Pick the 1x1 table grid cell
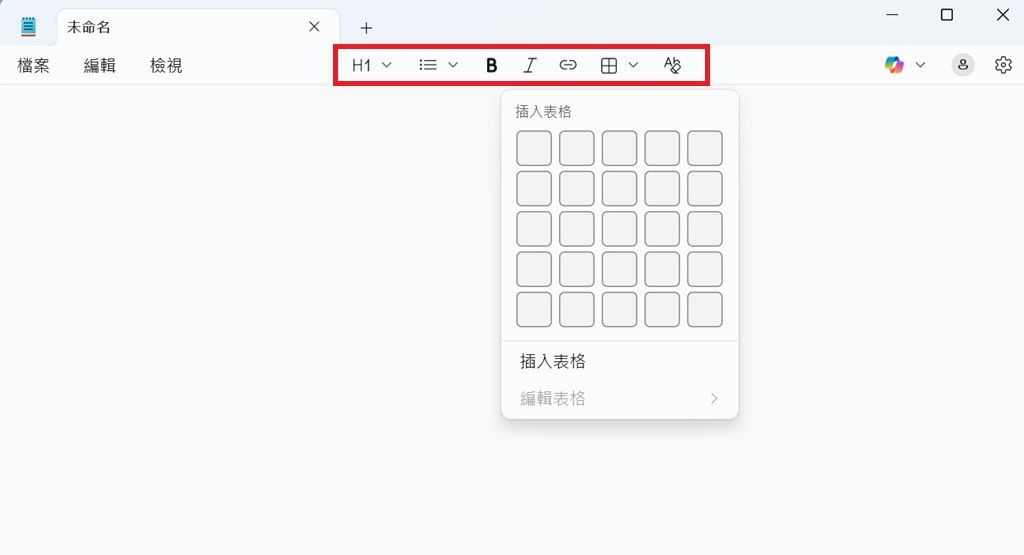The width and height of the screenshot is (1024, 555). pos(534,148)
